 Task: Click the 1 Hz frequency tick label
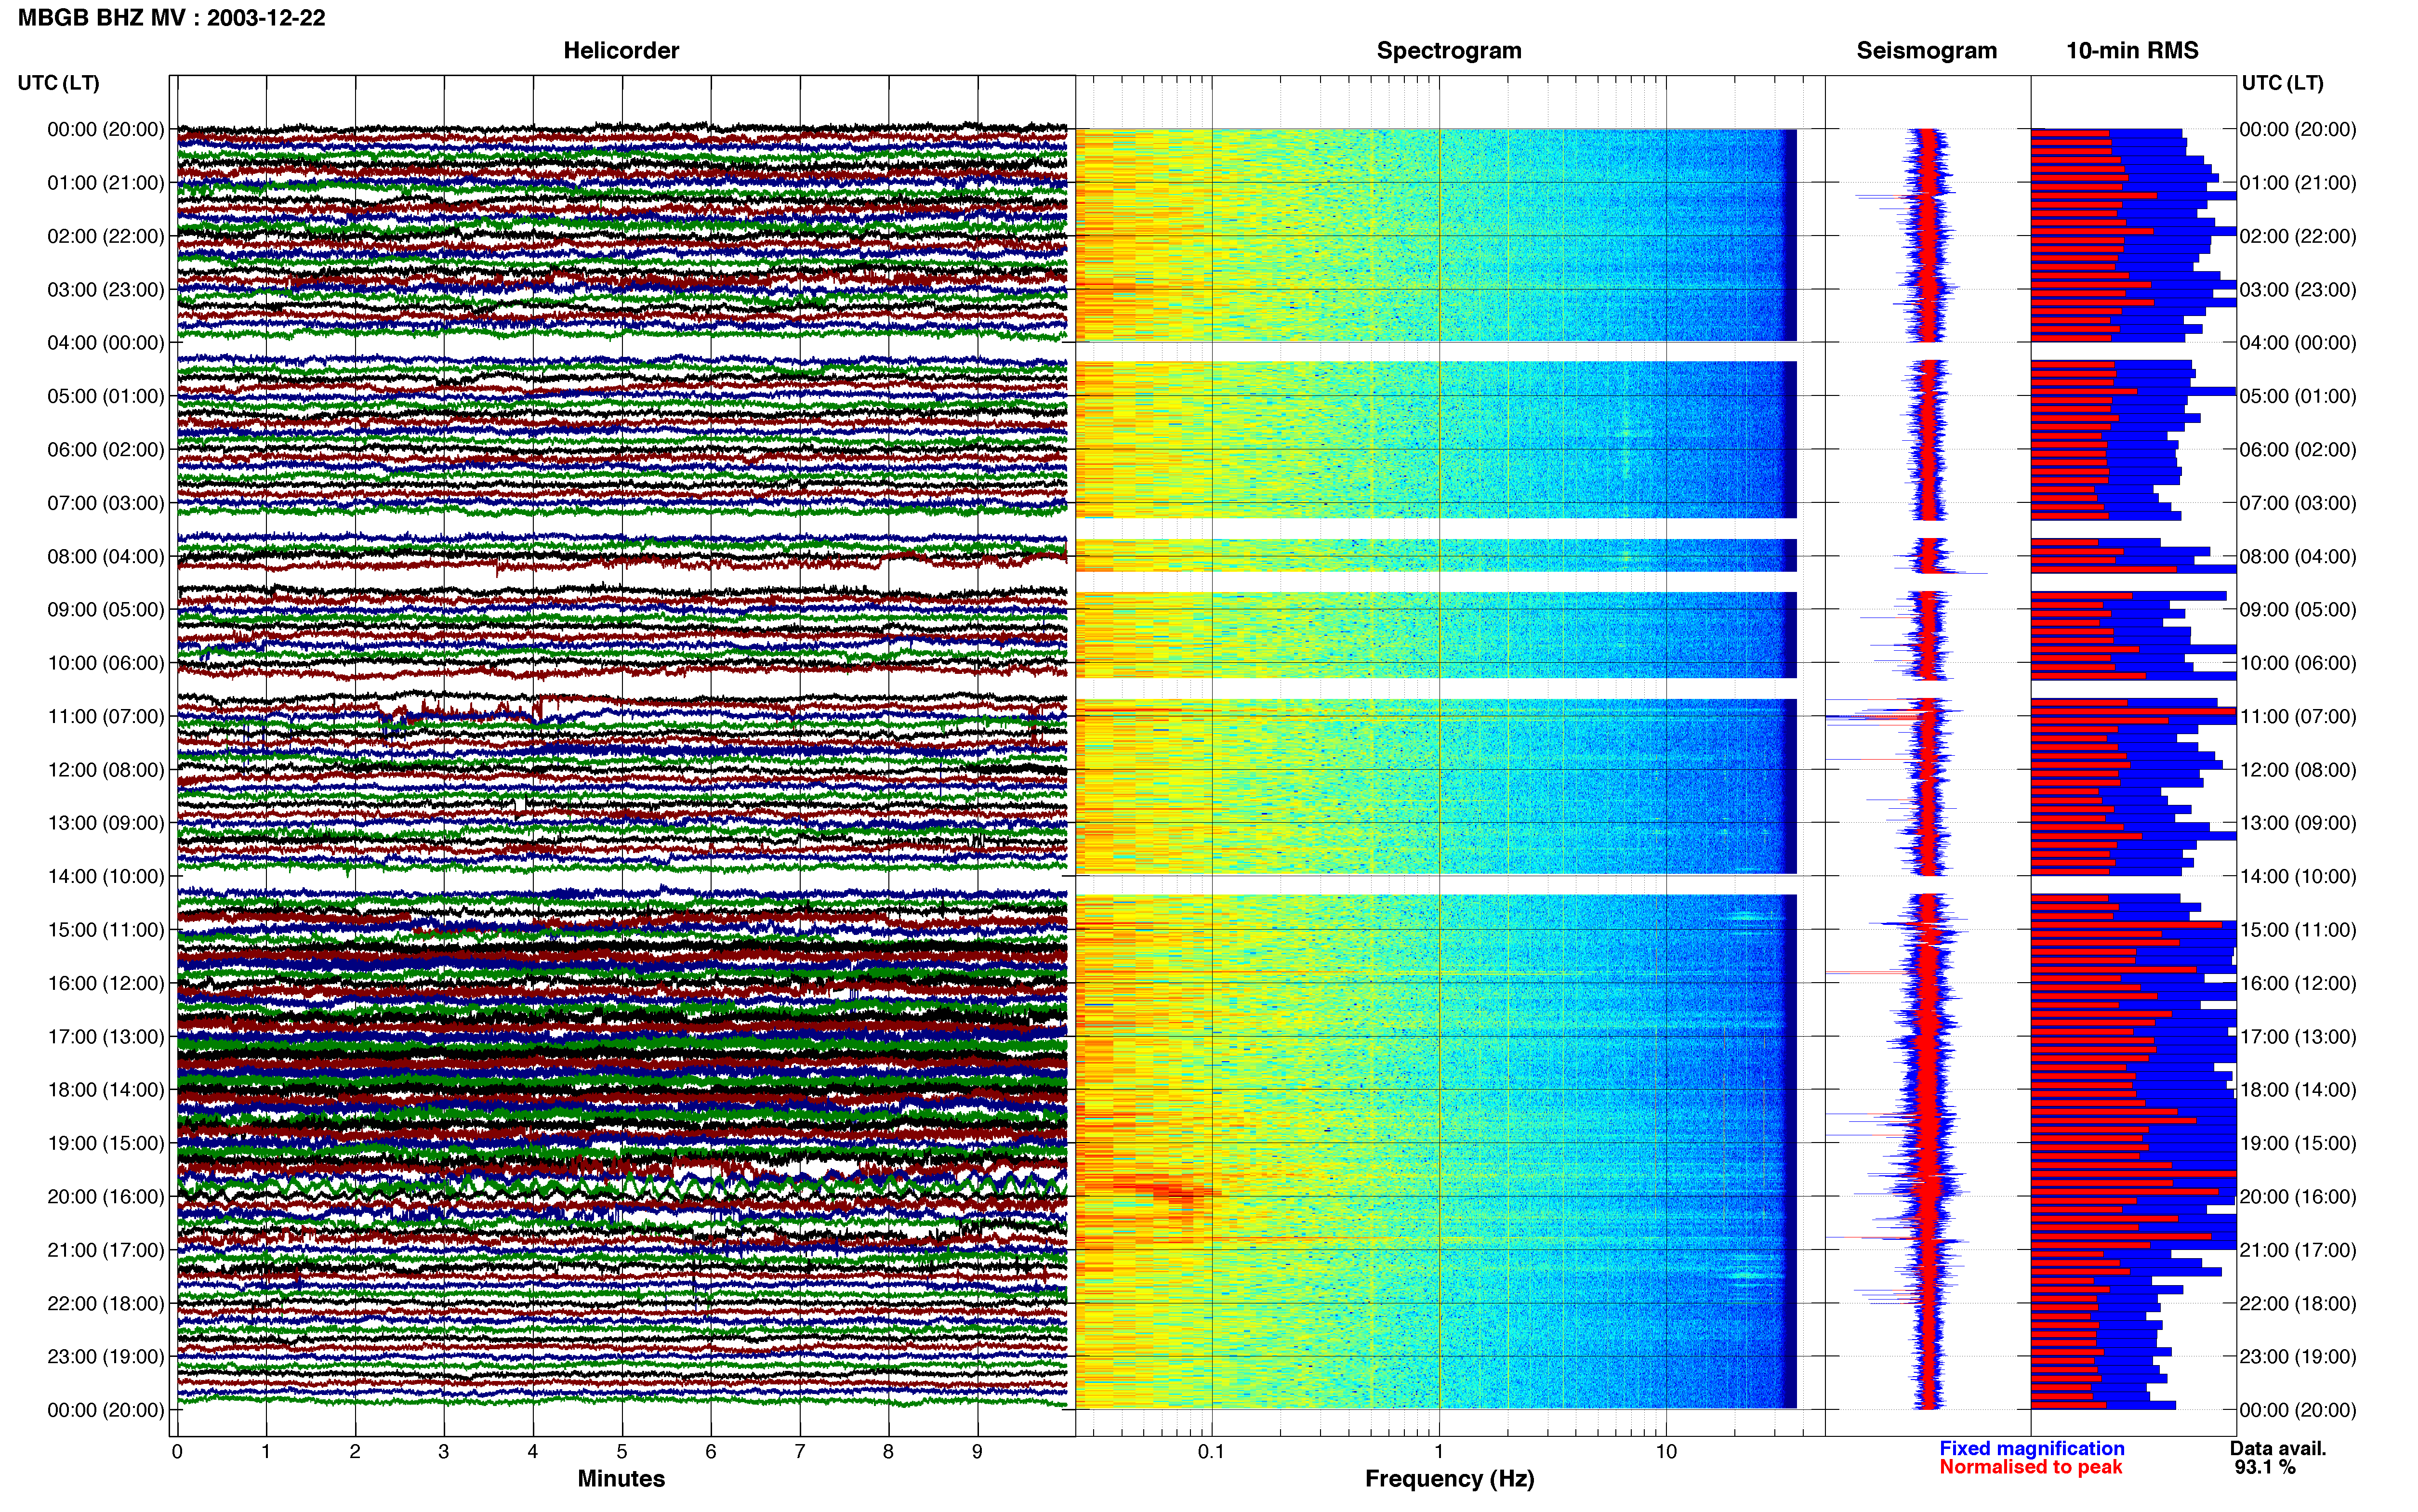pos(1439,1452)
